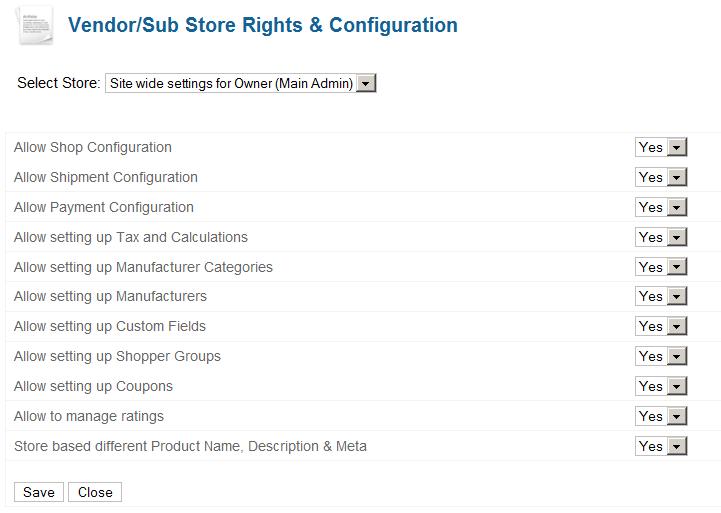Expand Allow setting up Manufacturers dropdown

click(661, 297)
